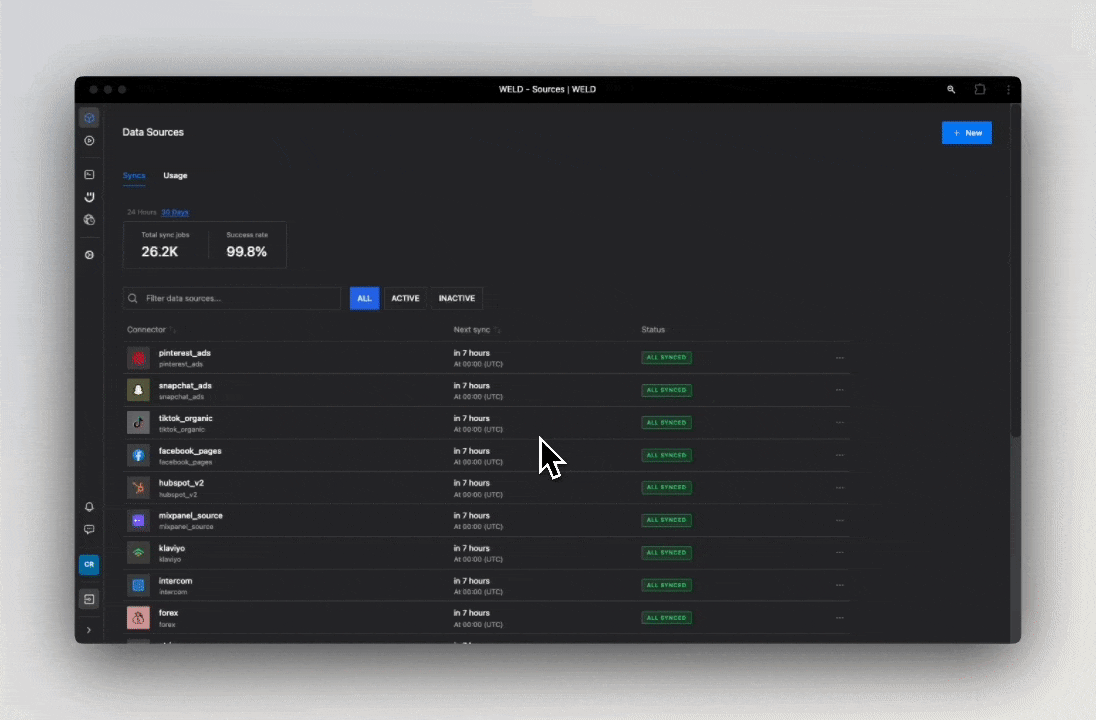Click the logout icon in the sidebar
This screenshot has width=1096, height=720.
pyautogui.click(x=89, y=599)
